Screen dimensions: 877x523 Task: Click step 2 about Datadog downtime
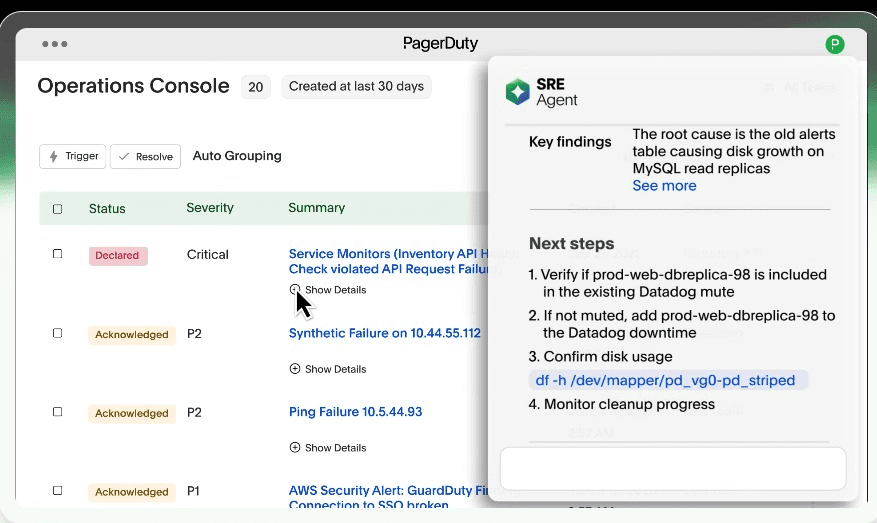[x=682, y=324]
